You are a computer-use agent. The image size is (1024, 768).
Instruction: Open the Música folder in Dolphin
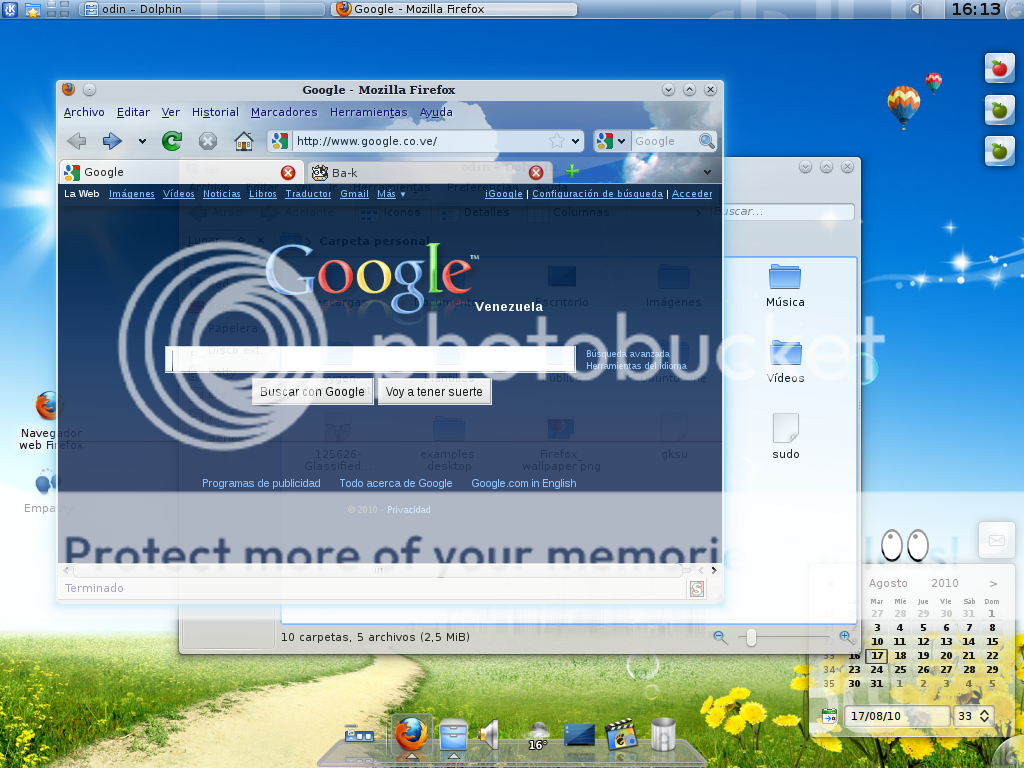click(x=785, y=286)
